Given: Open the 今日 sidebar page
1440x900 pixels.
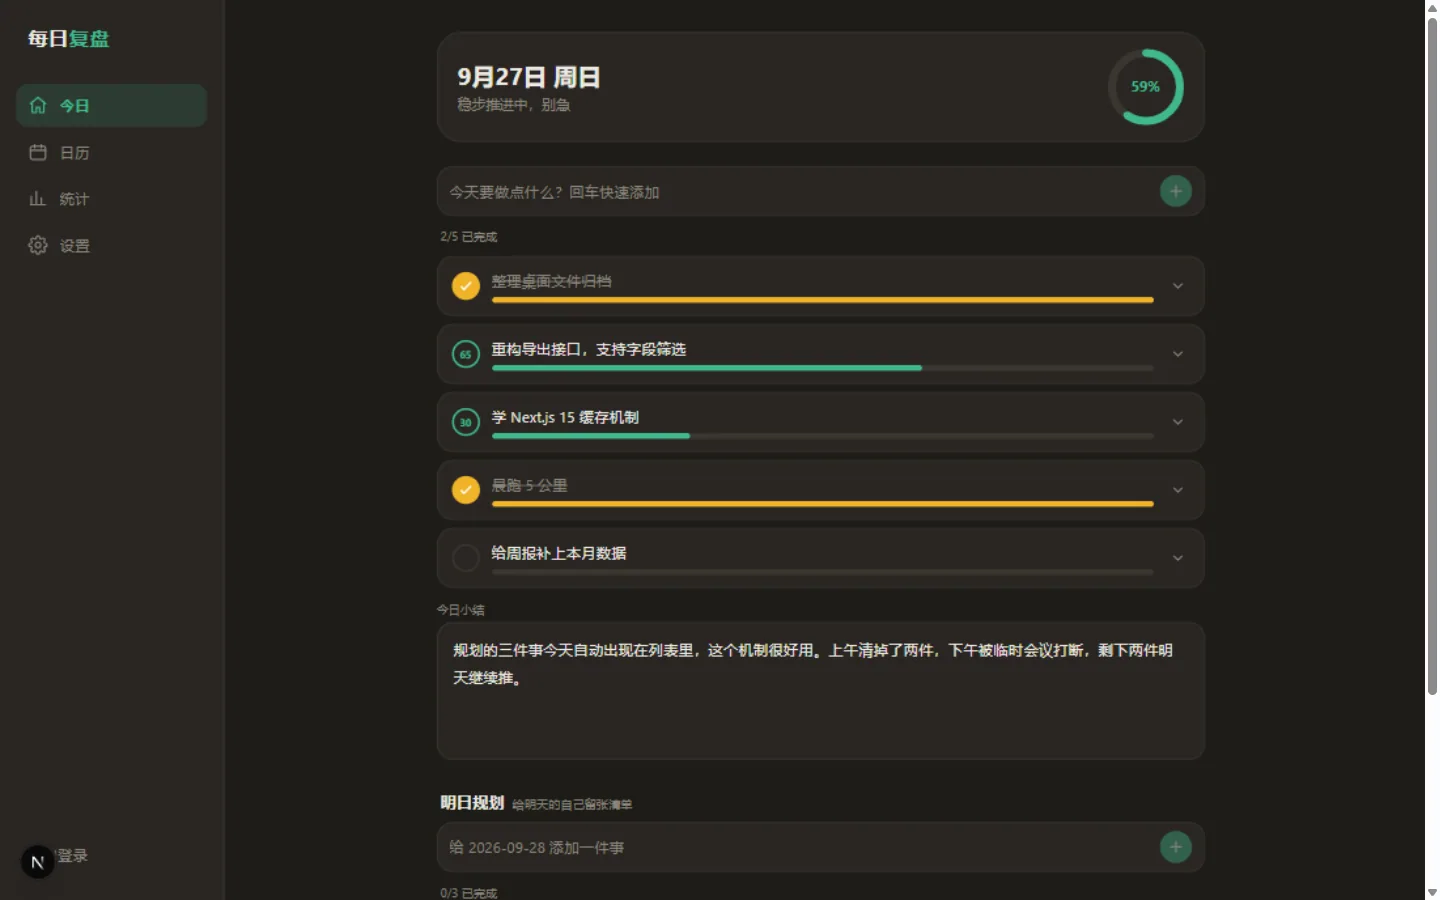Looking at the screenshot, I should (x=111, y=105).
